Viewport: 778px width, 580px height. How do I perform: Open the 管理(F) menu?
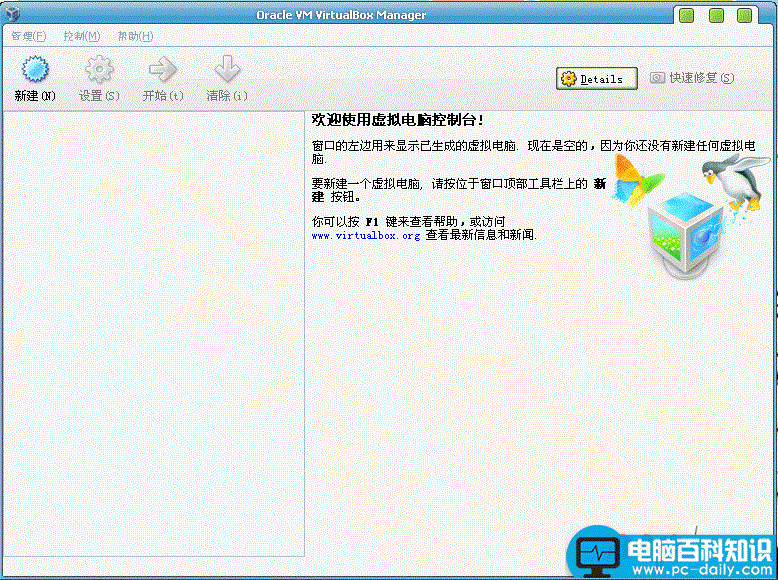[x=28, y=36]
